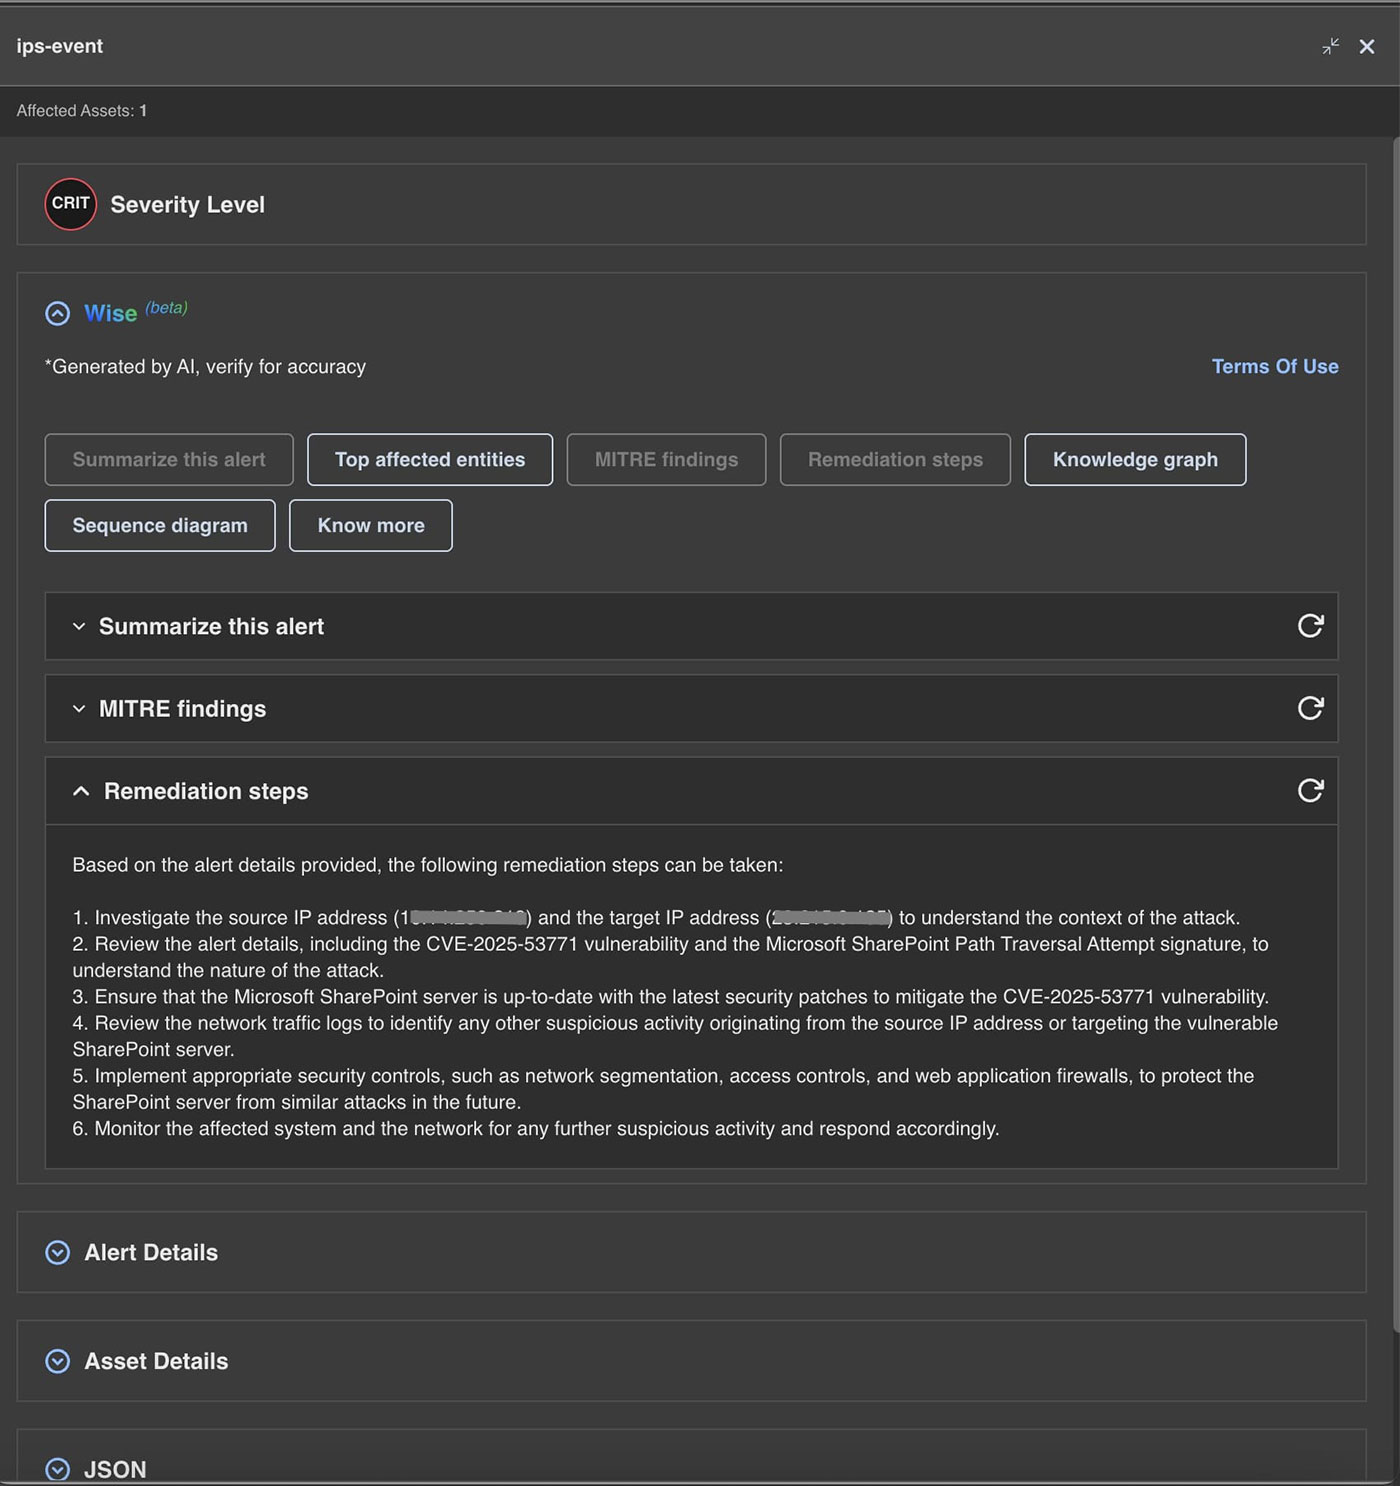
Task: Click step 5 about implementing security controls
Action: (x=663, y=1089)
